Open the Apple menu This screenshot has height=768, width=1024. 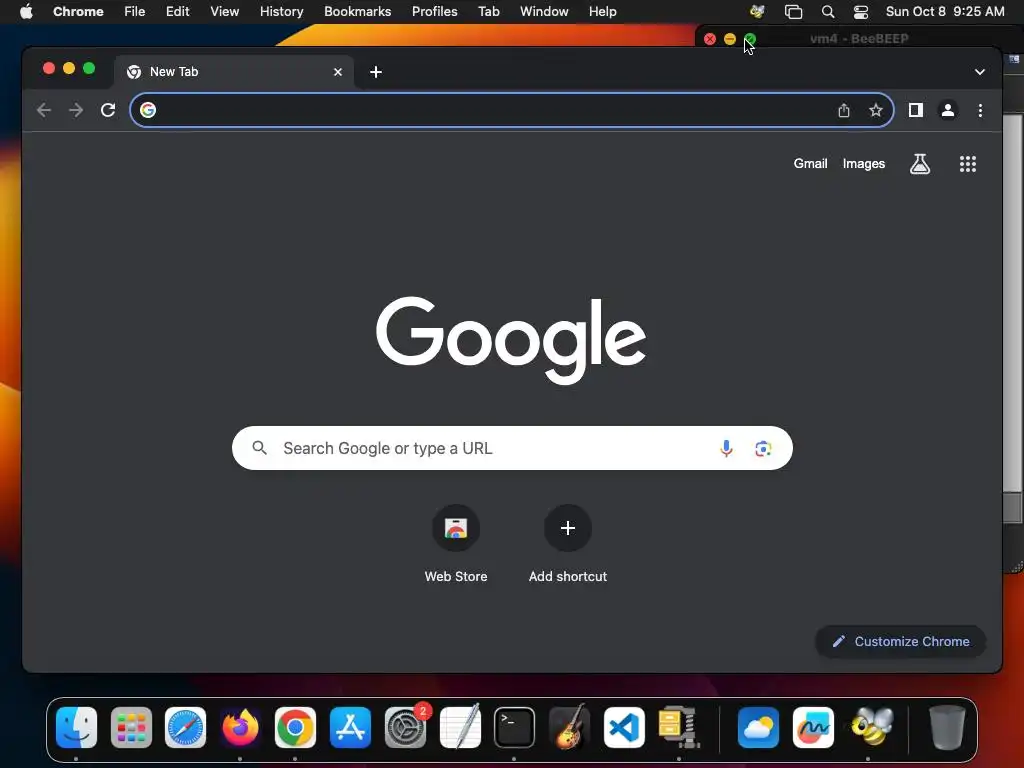click(26, 12)
